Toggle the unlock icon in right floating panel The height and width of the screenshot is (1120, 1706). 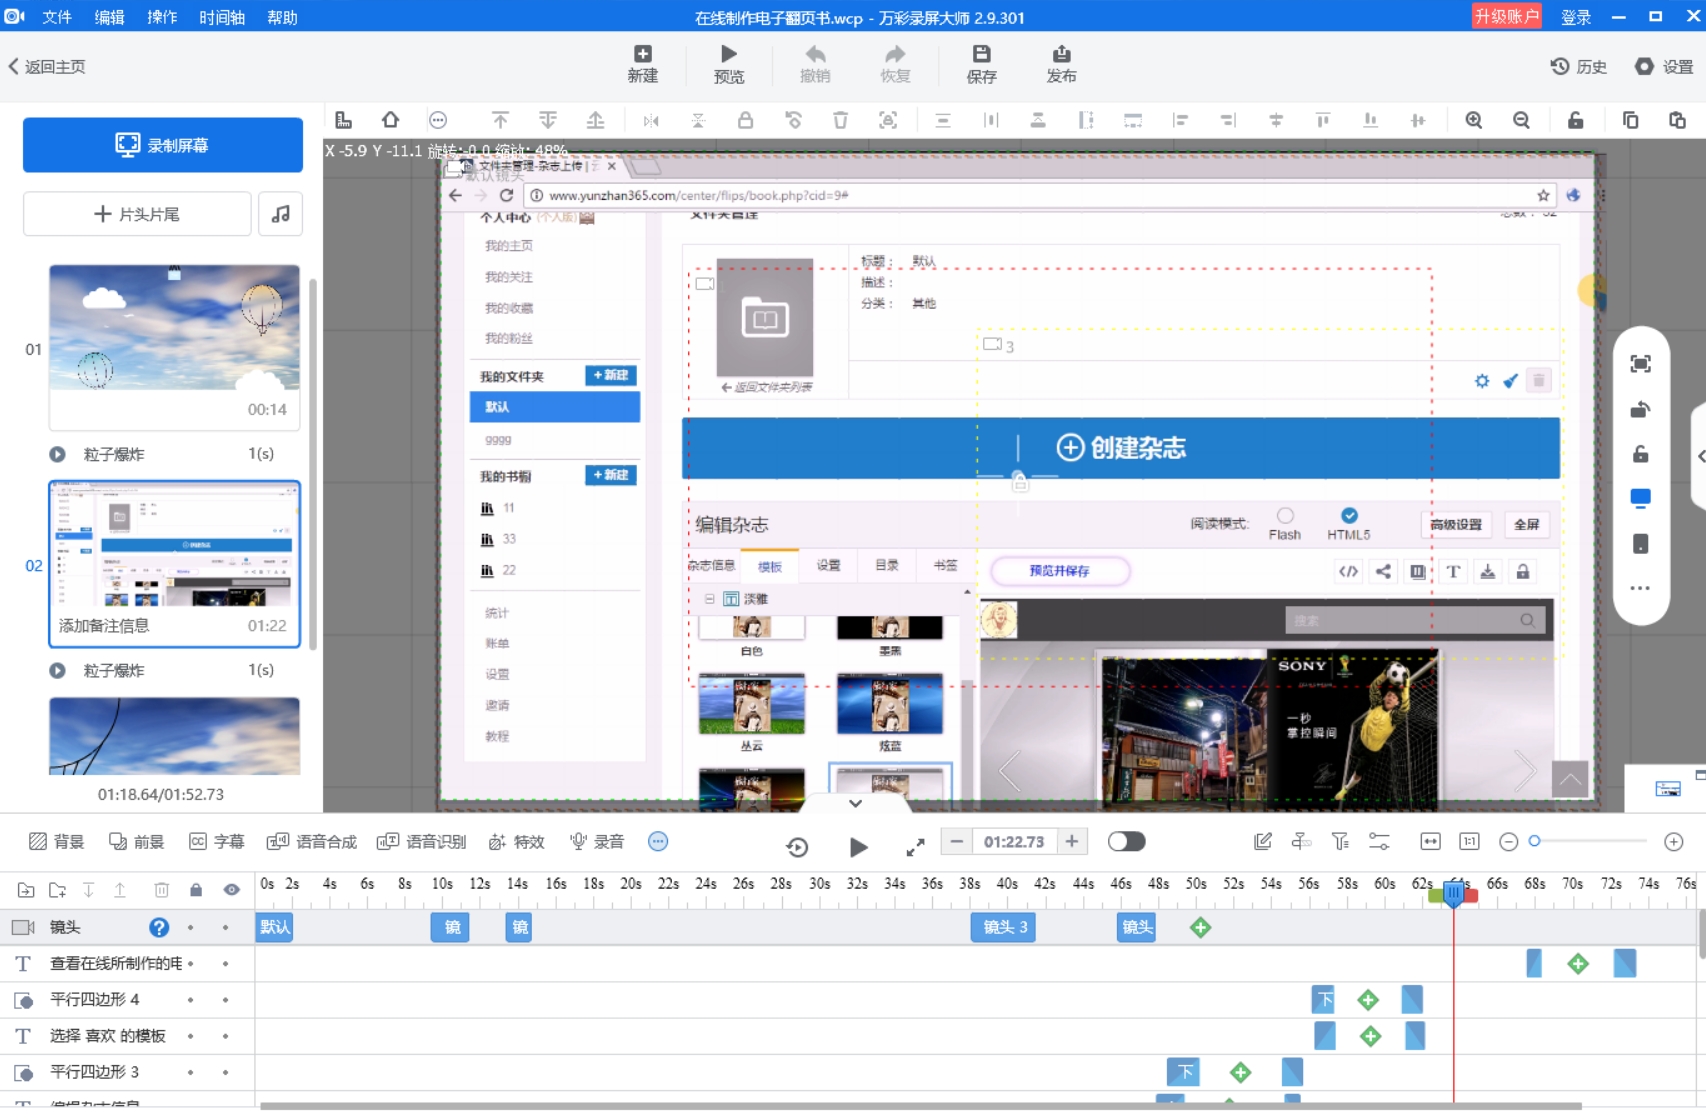pos(1640,454)
